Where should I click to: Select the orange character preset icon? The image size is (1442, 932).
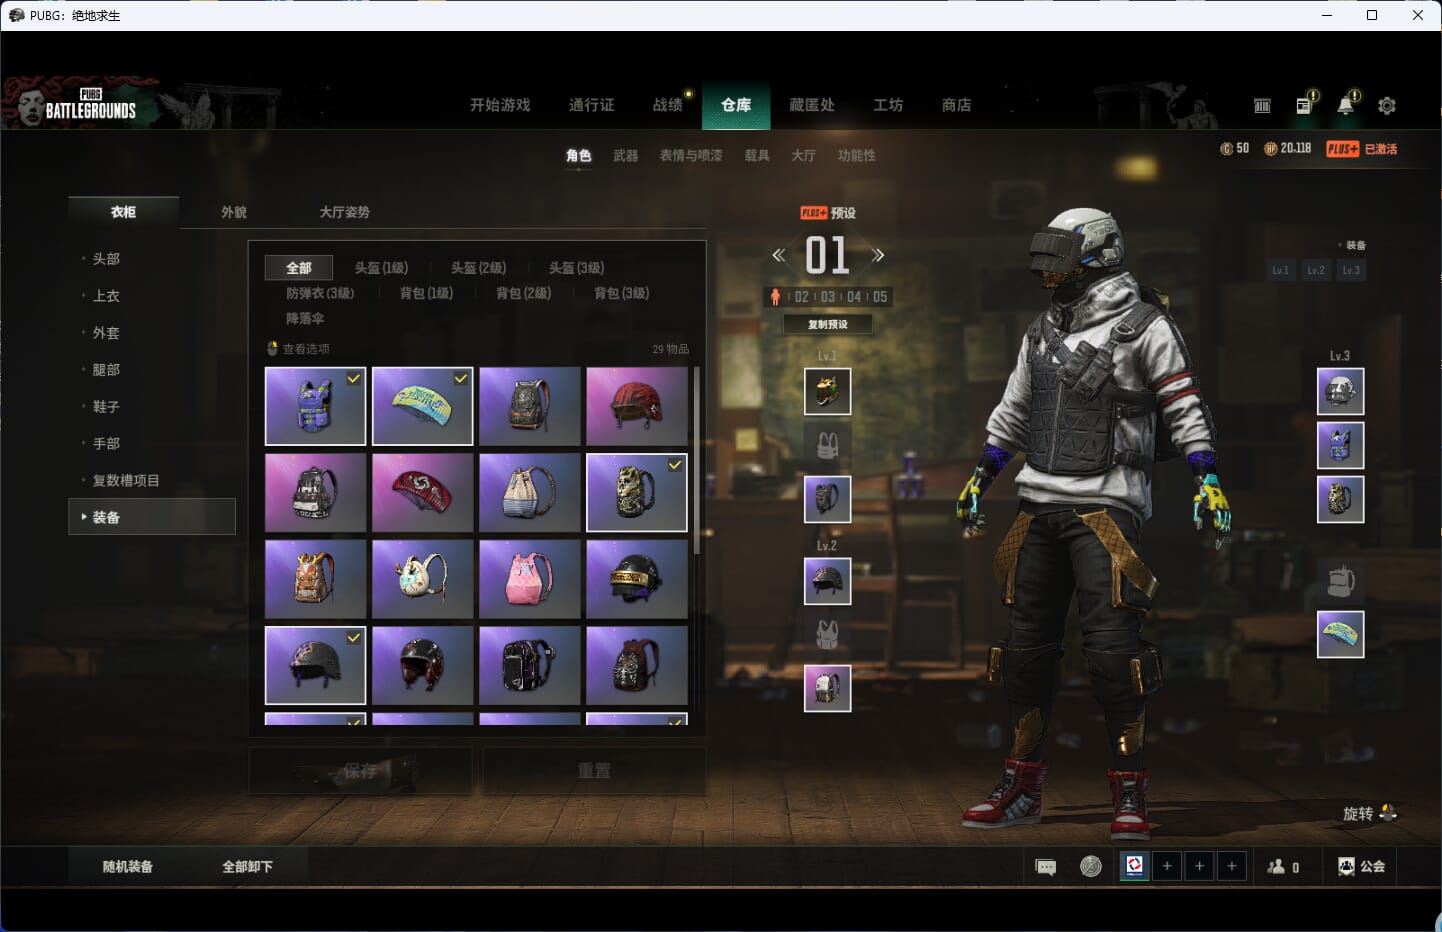[775, 297]
